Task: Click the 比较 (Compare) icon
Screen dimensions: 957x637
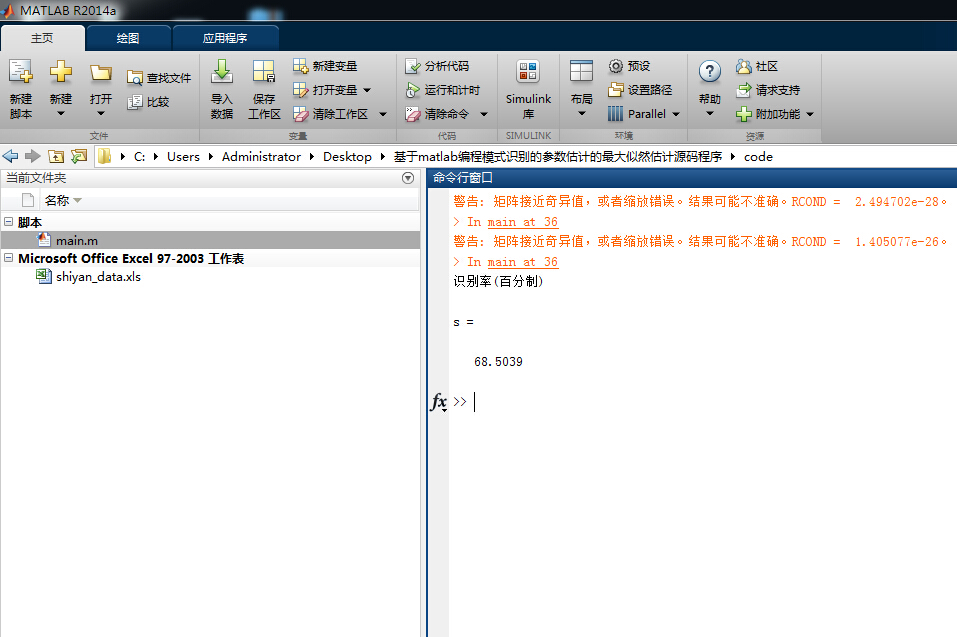Action: tap(134, 102)
